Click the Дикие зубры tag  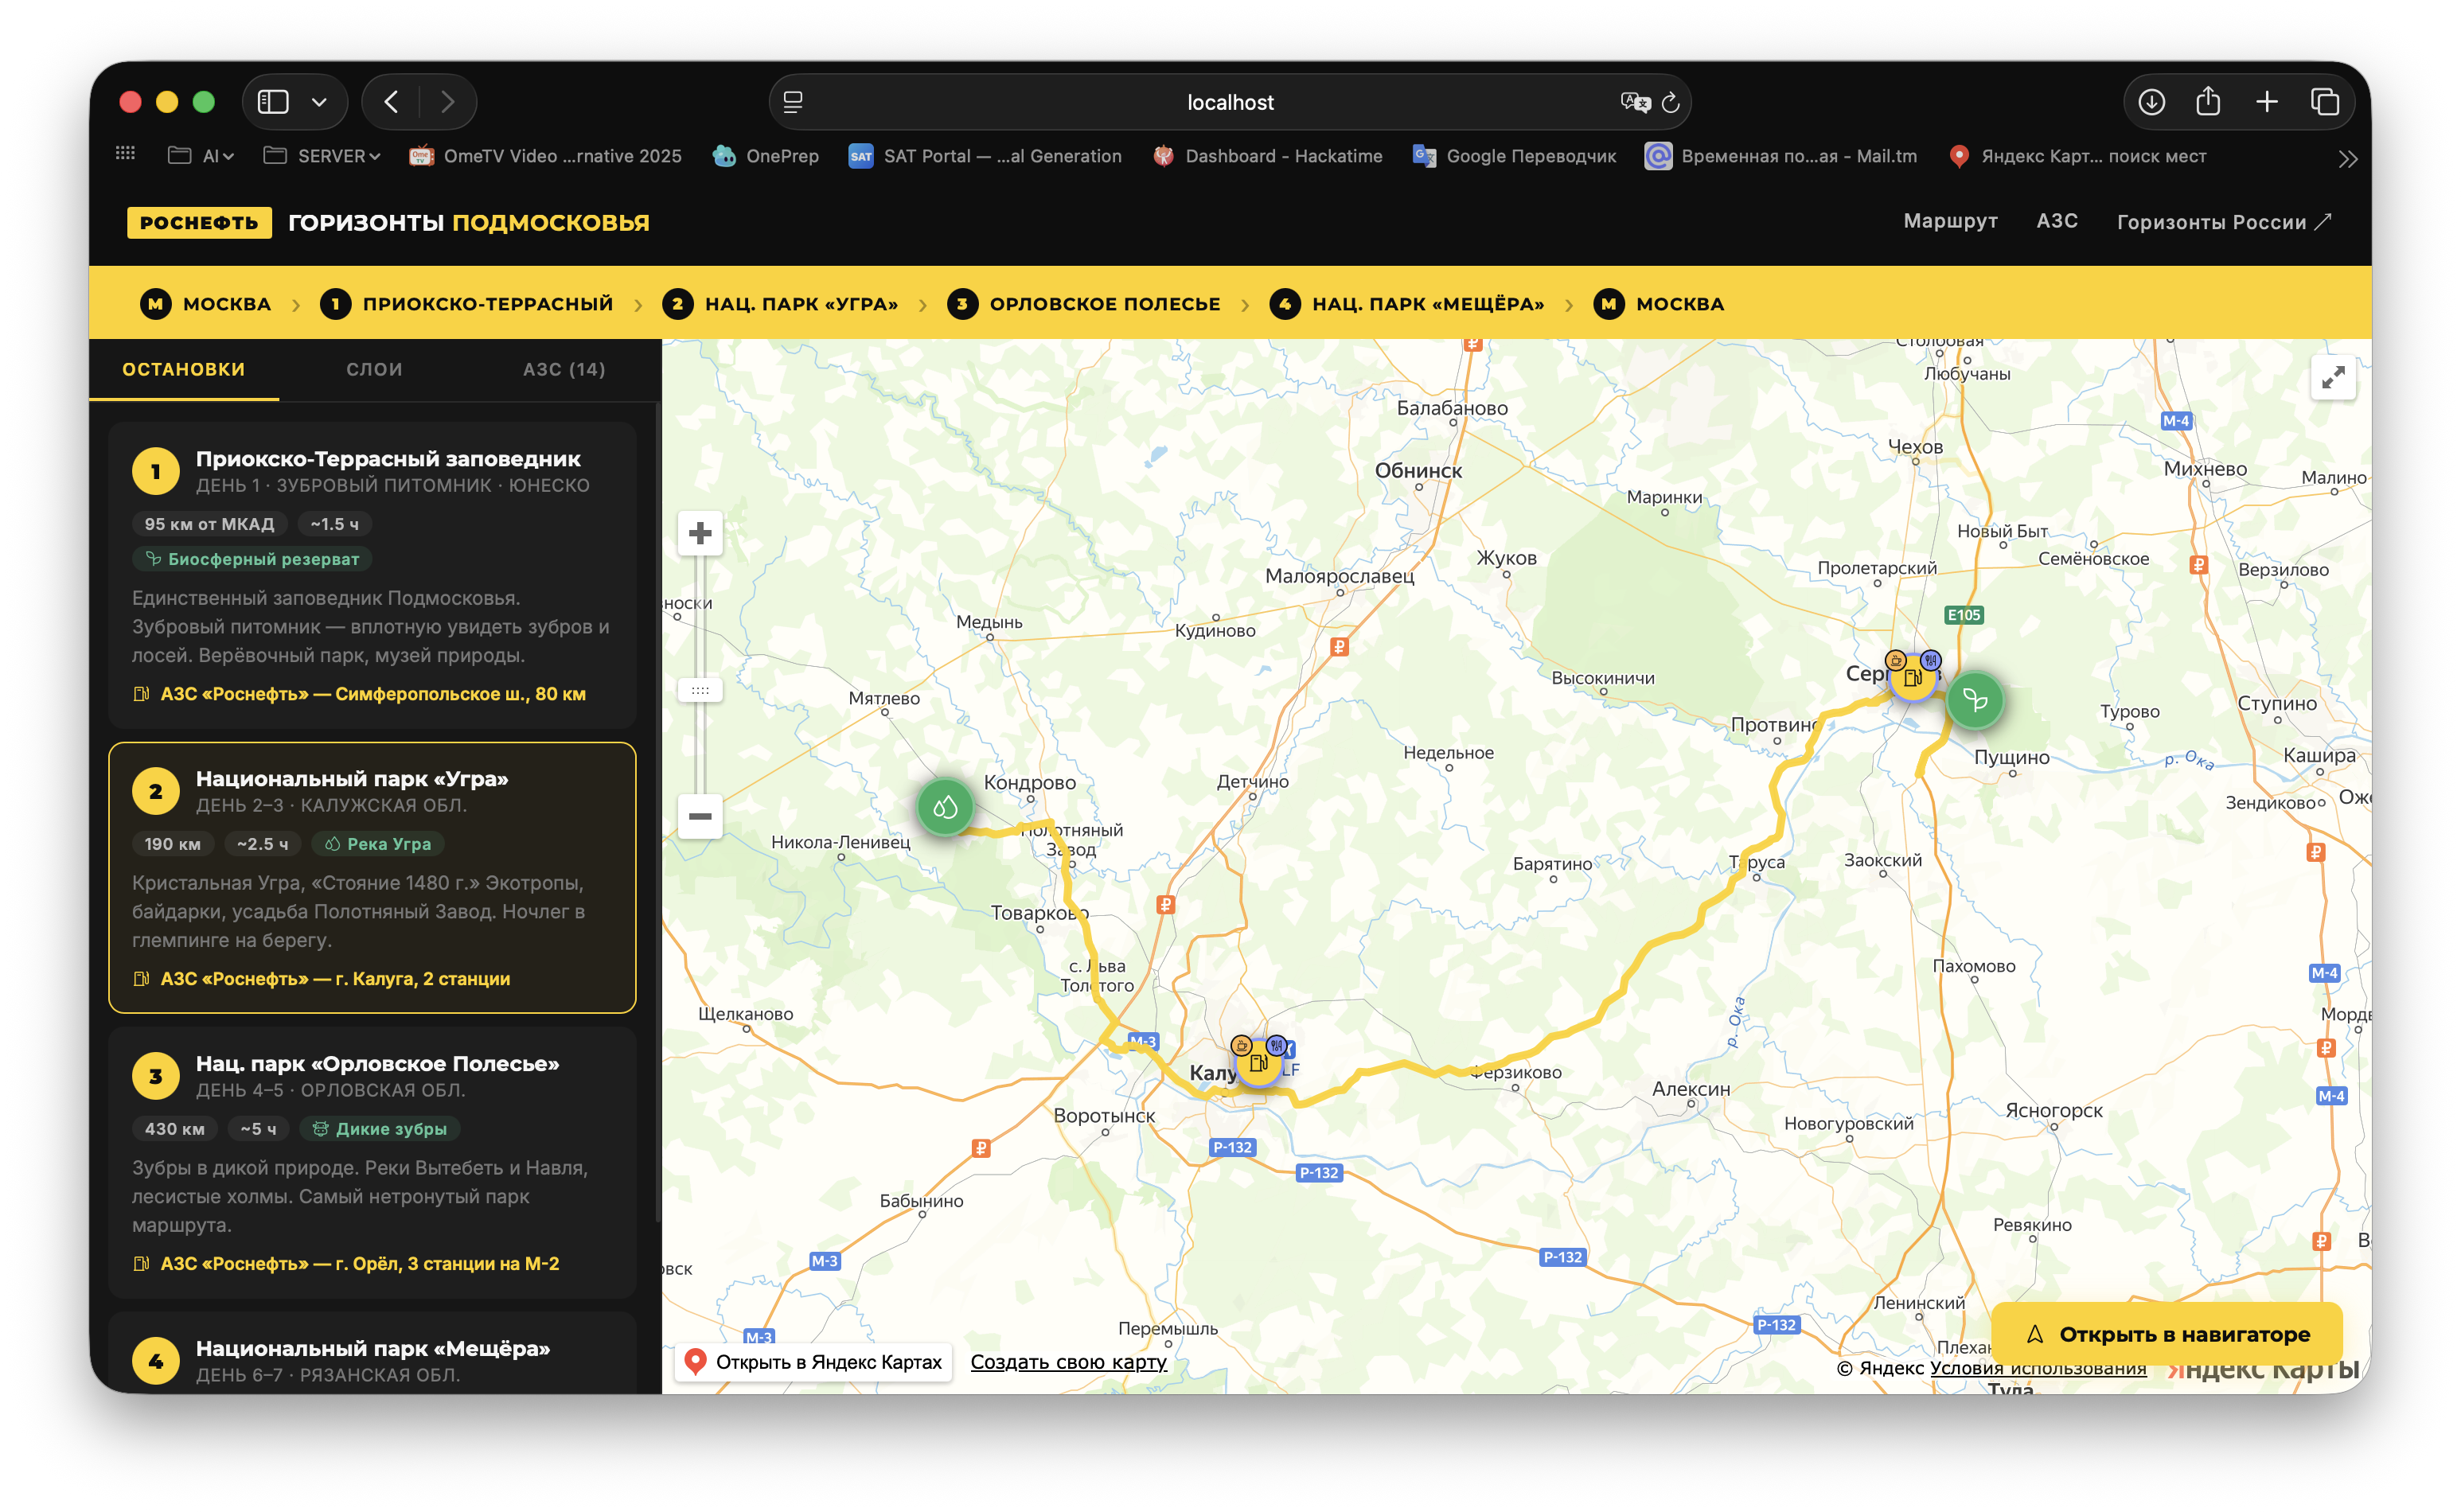pyautogui.click(x=380, y=1129)
